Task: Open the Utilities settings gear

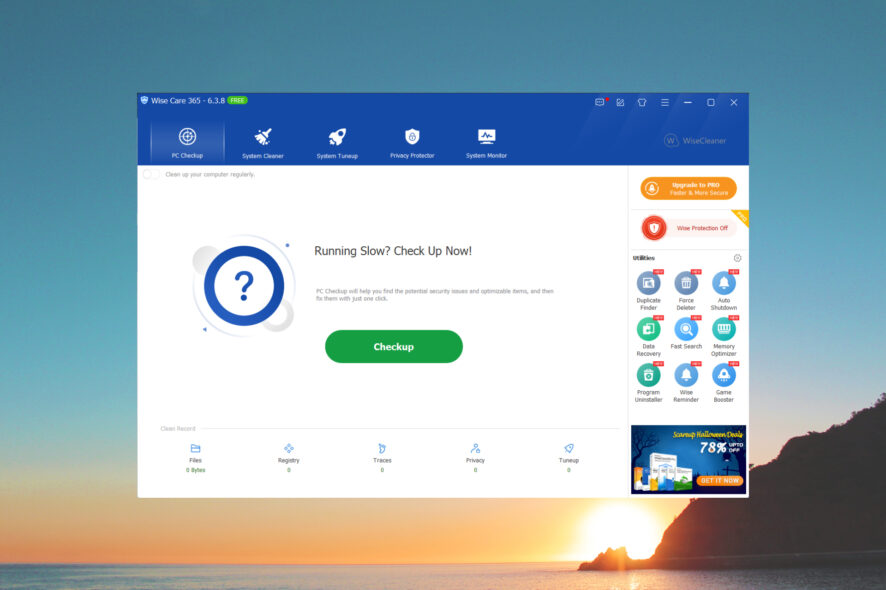Action: point(737,258)
